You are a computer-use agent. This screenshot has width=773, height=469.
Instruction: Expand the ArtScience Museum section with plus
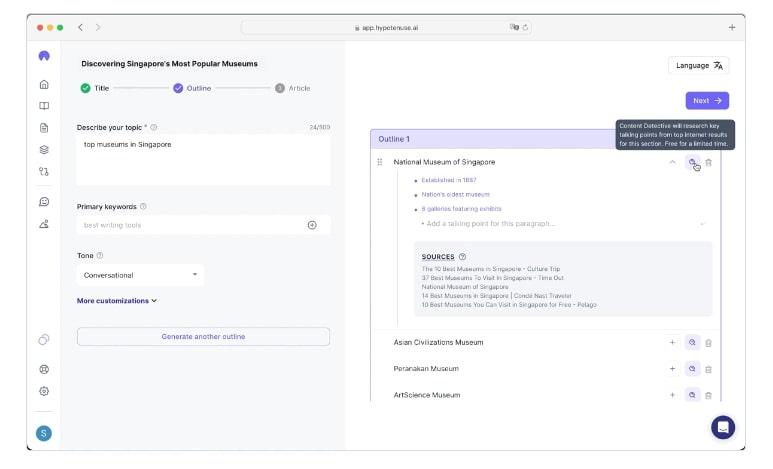pos(672,395)
